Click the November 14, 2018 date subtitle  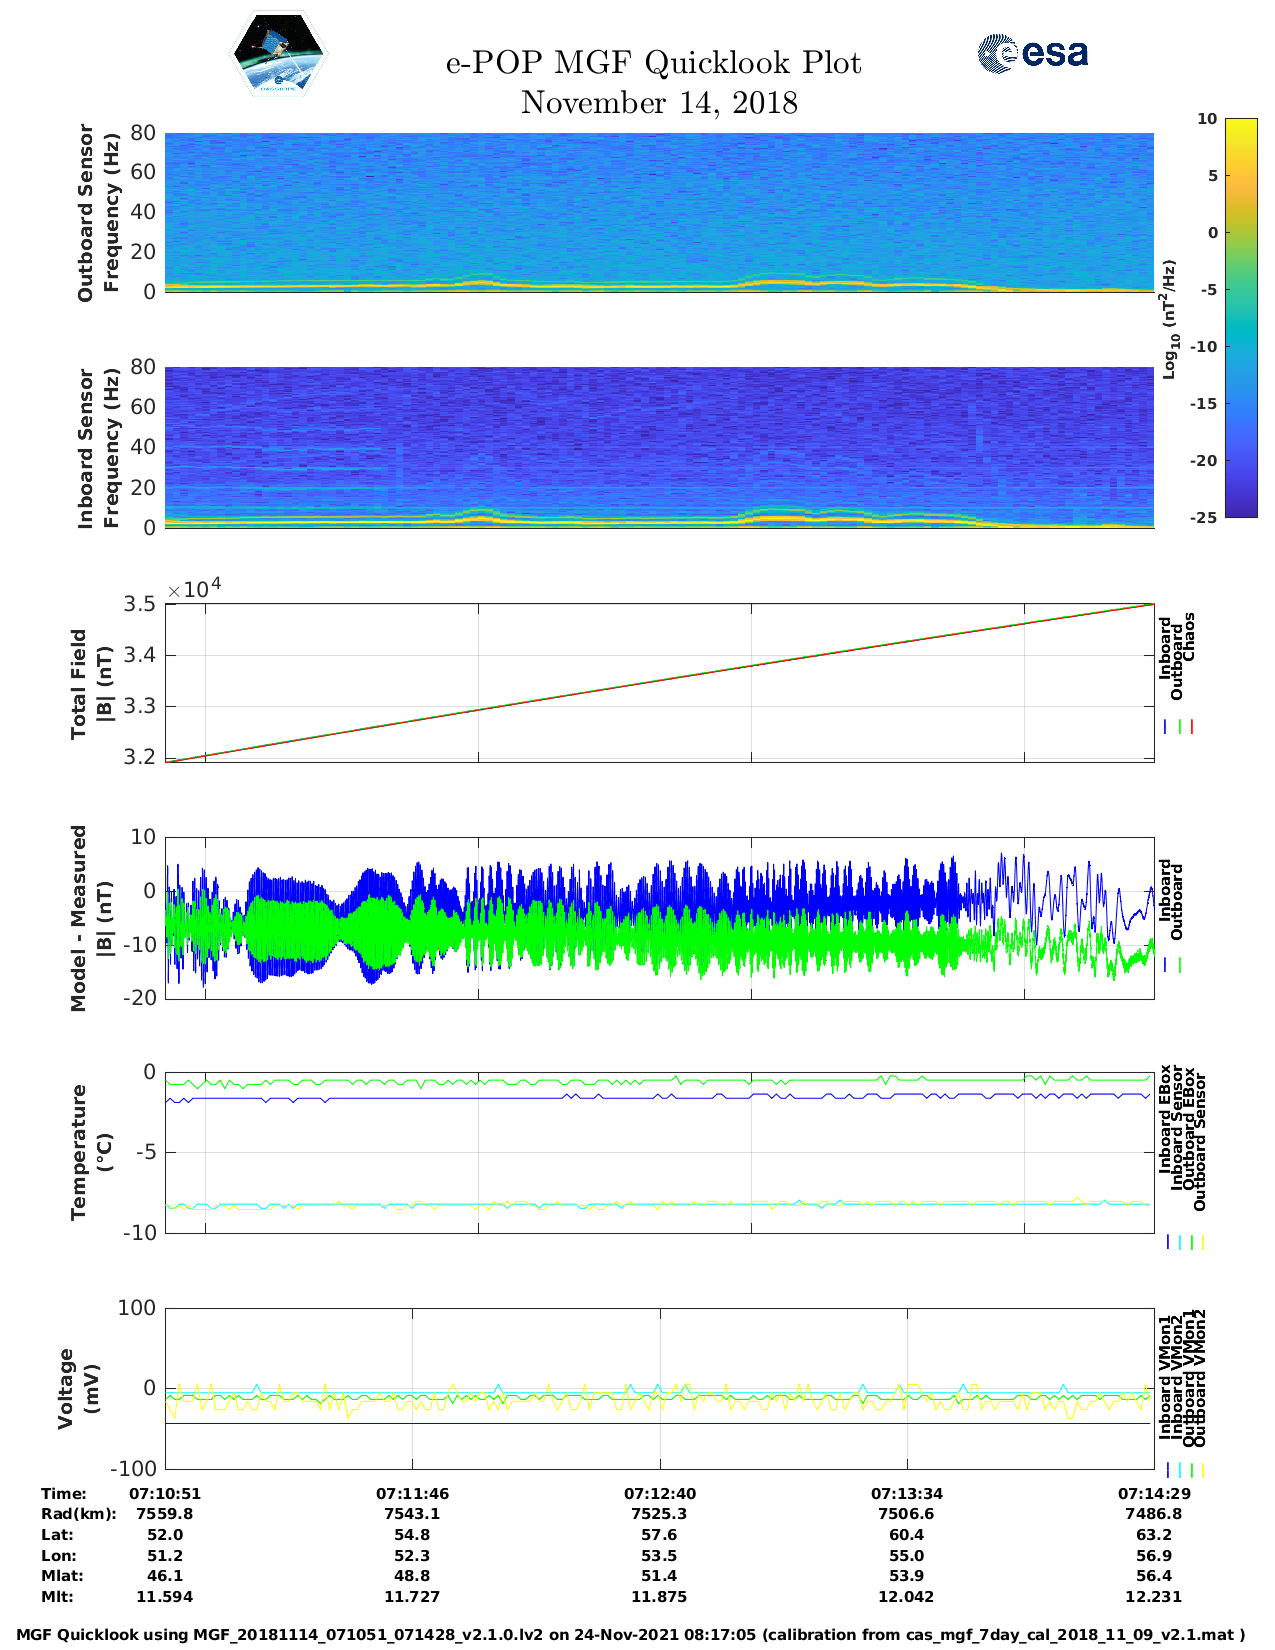point(659,103)
